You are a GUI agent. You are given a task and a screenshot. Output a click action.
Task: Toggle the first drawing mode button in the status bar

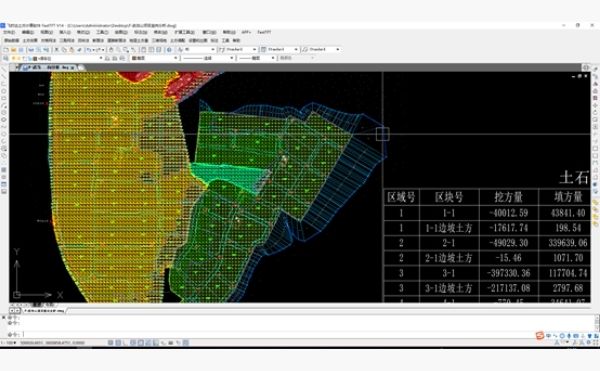(111, 343)
